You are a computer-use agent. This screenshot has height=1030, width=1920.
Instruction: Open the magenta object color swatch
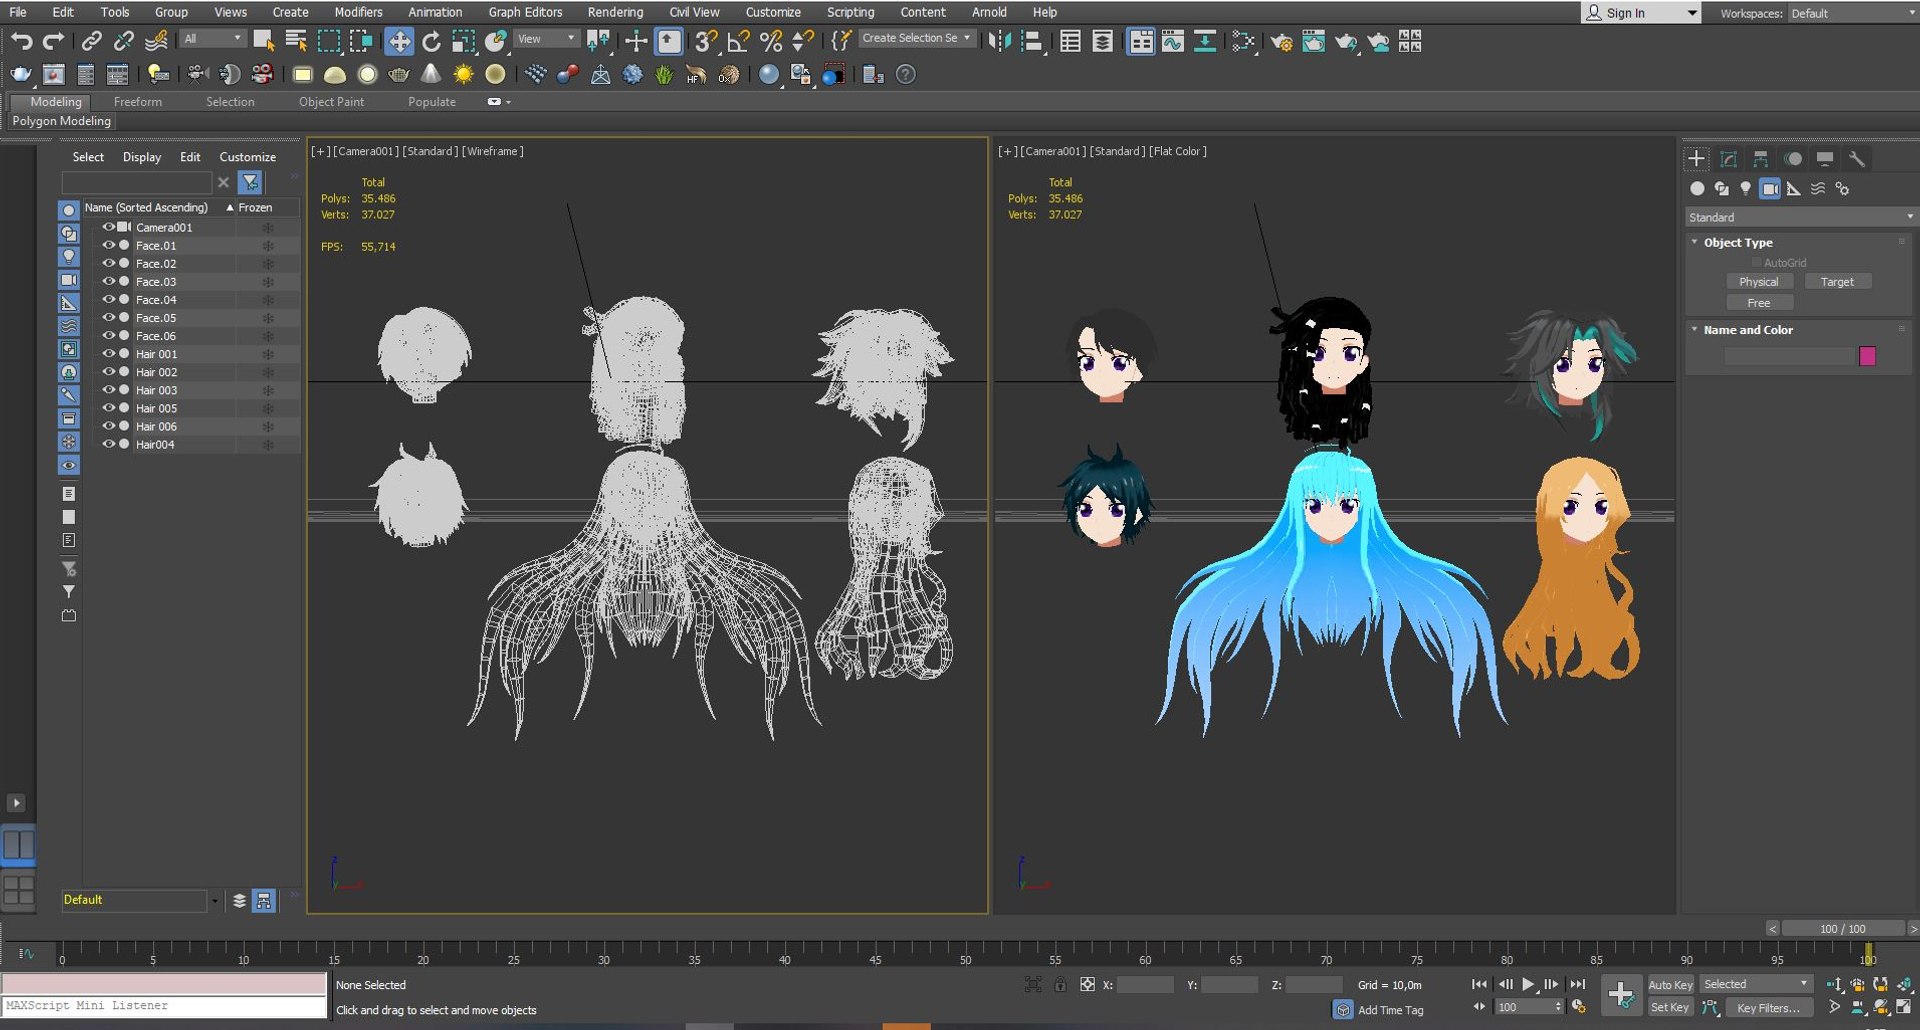[1867, 356]
